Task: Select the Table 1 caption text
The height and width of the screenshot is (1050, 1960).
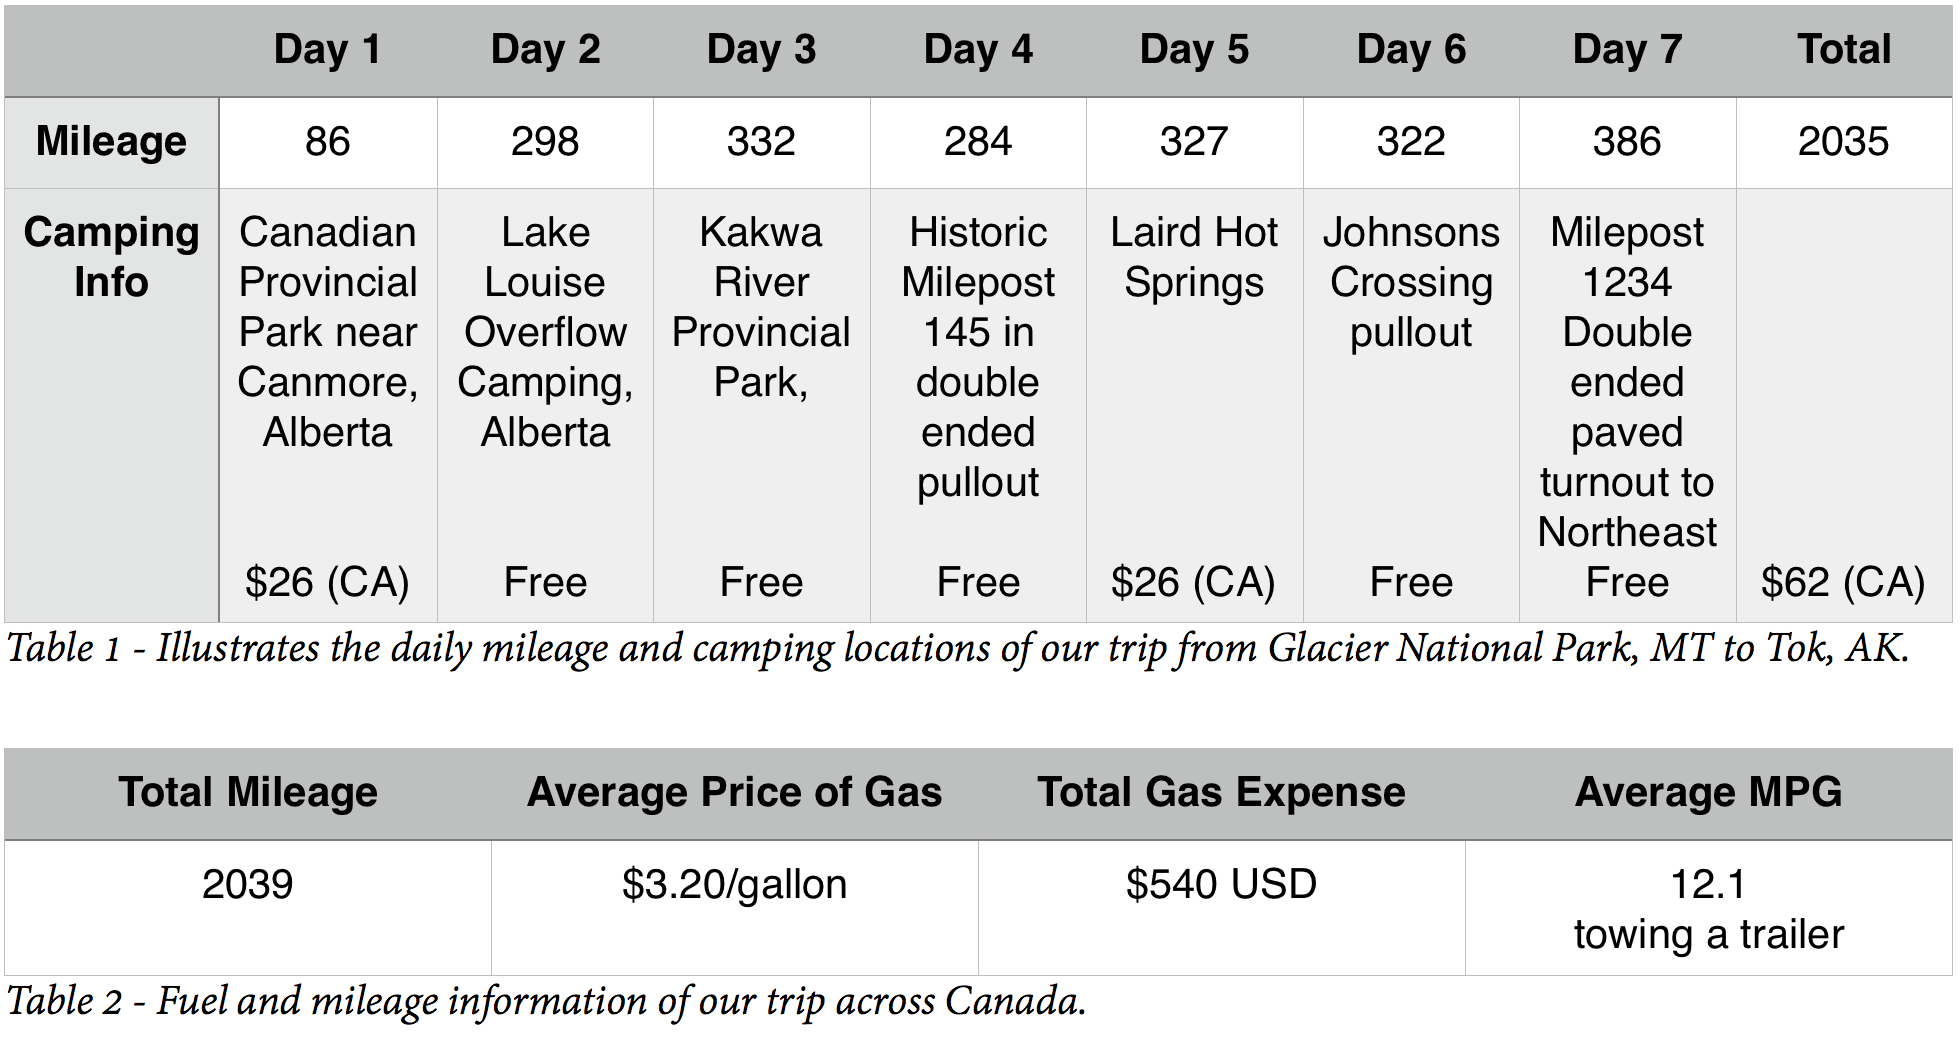Action: pos(958,649)
